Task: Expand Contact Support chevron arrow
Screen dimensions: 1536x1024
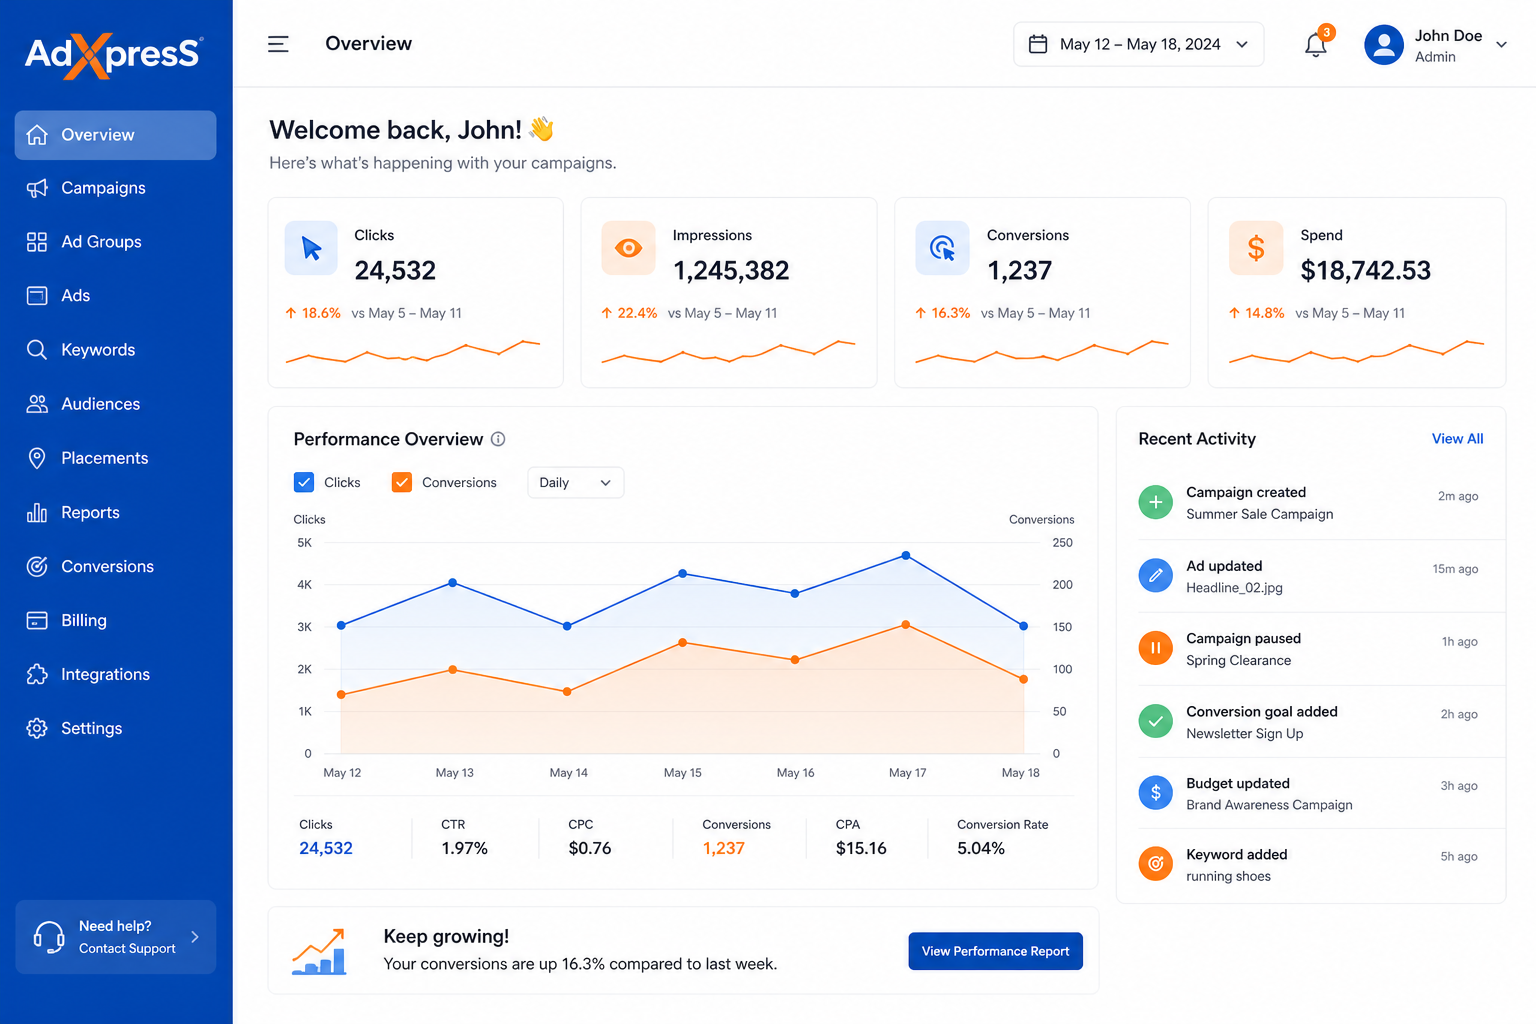Action: coord(195,937)
